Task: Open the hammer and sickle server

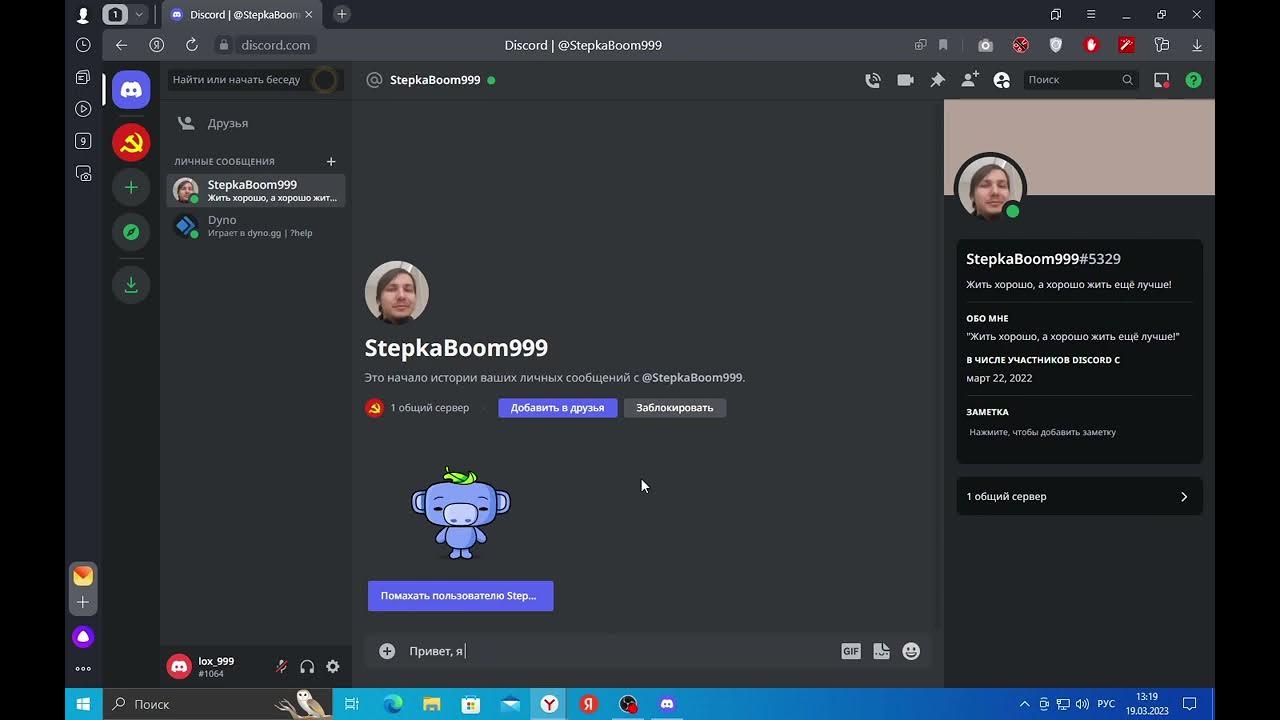Action: click(x=131, y=143)
